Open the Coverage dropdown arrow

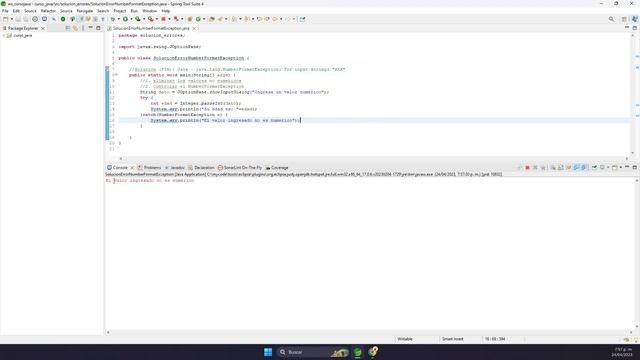(x=144, y=19)
